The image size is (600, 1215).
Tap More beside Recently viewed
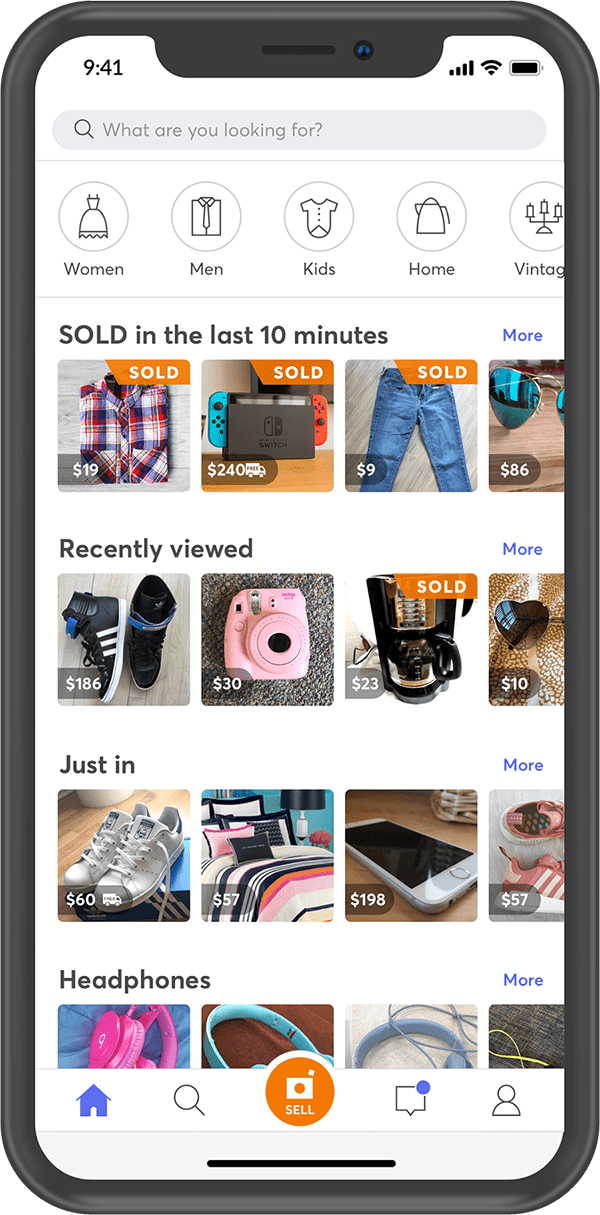[x=523, y=549]
